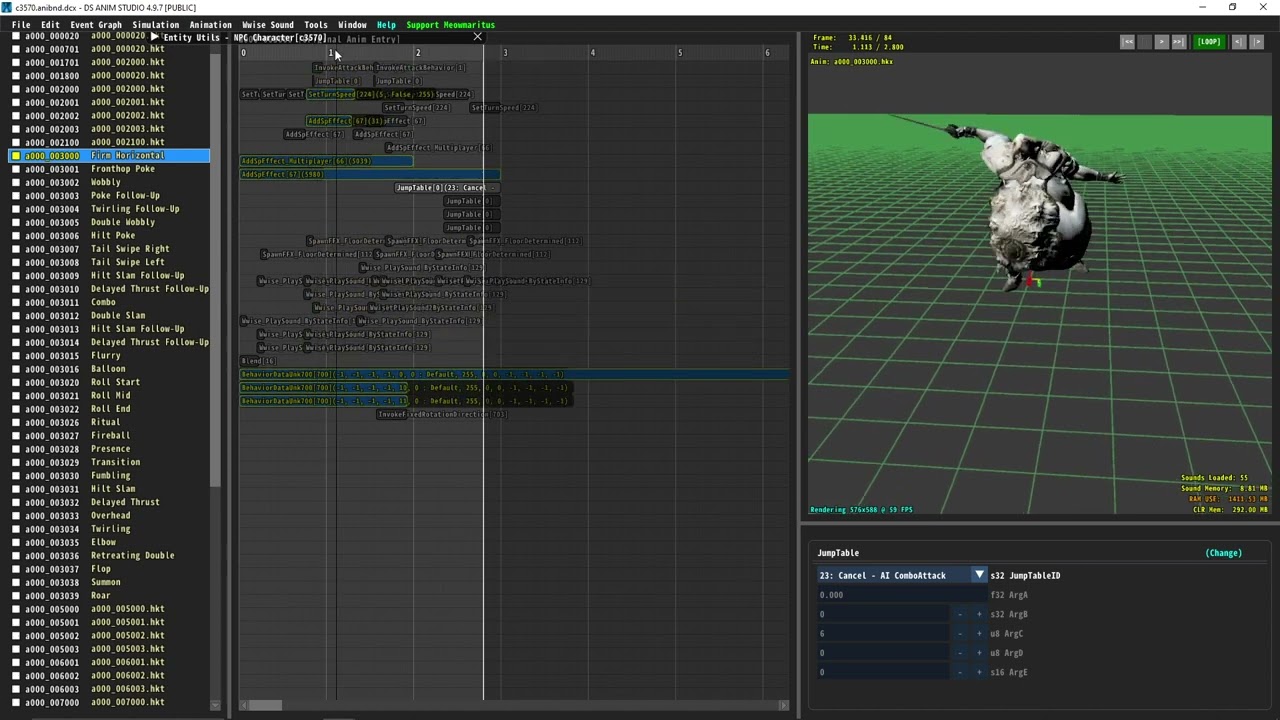
Task: Tick the checkbox beside Fronthop Poke
Action: pos(16,169)
